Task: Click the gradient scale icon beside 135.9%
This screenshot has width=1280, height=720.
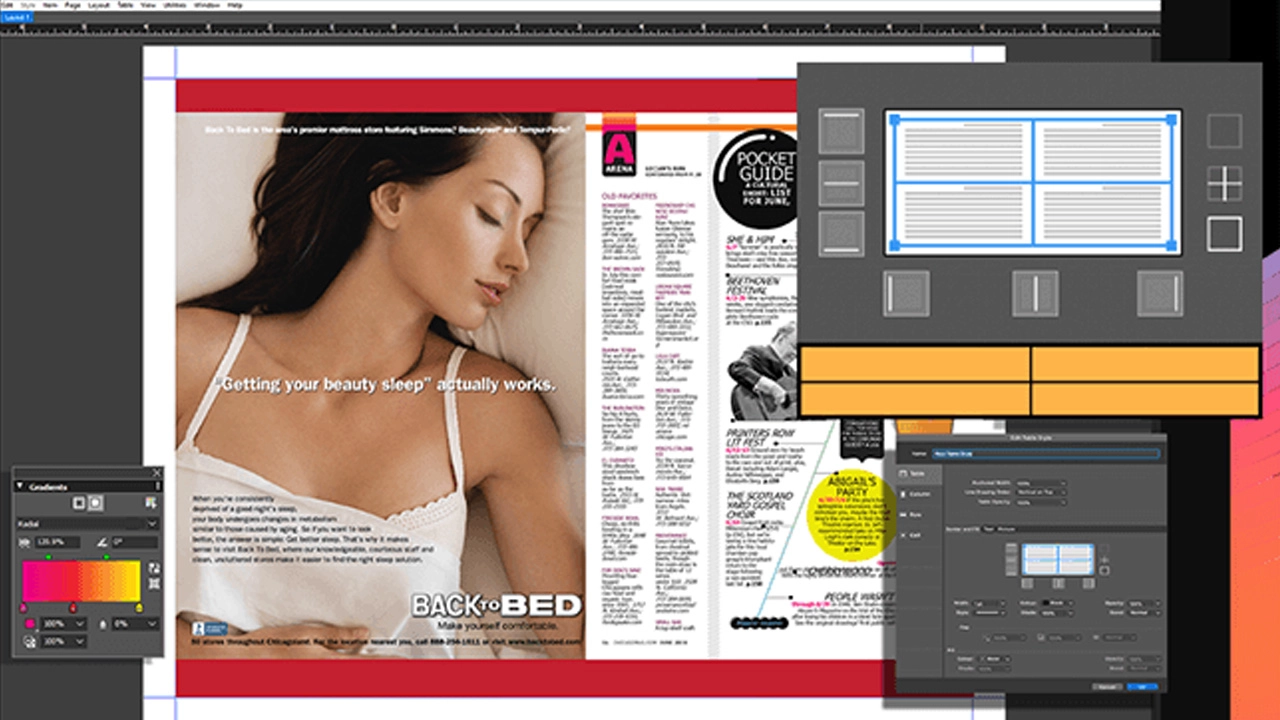Action: click(x=24, y=542)
